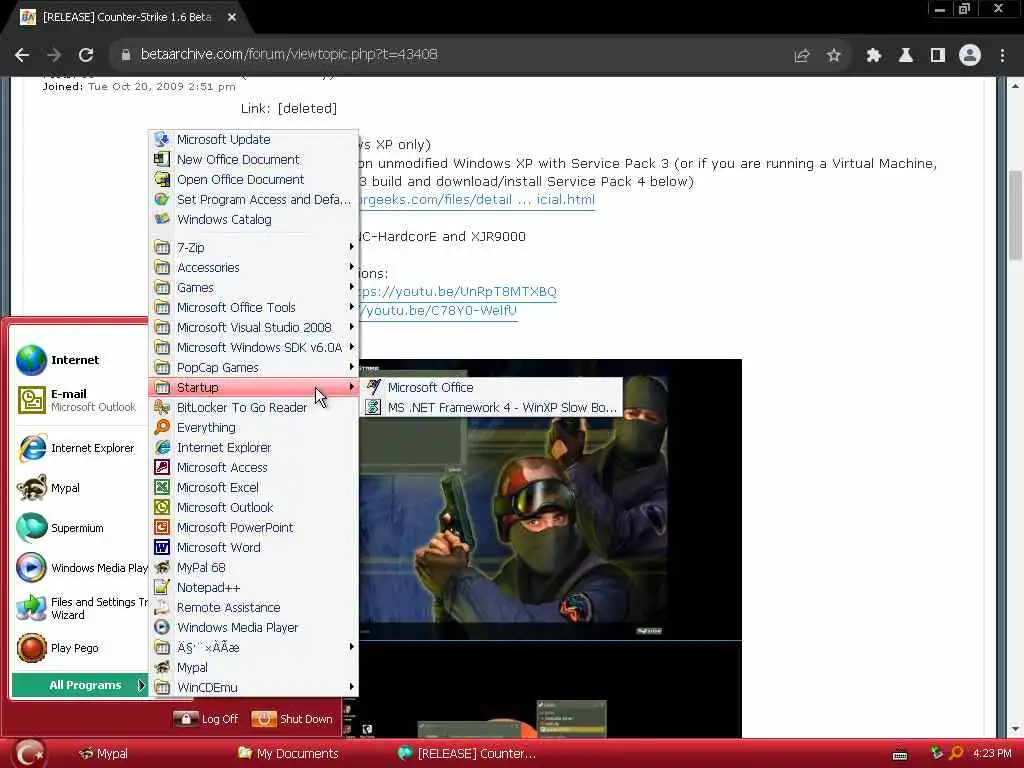The width and height of the screenshot is (1024, 768).
Task: Launch Internet Explorer from programs list
Action: tap(254, 447)
